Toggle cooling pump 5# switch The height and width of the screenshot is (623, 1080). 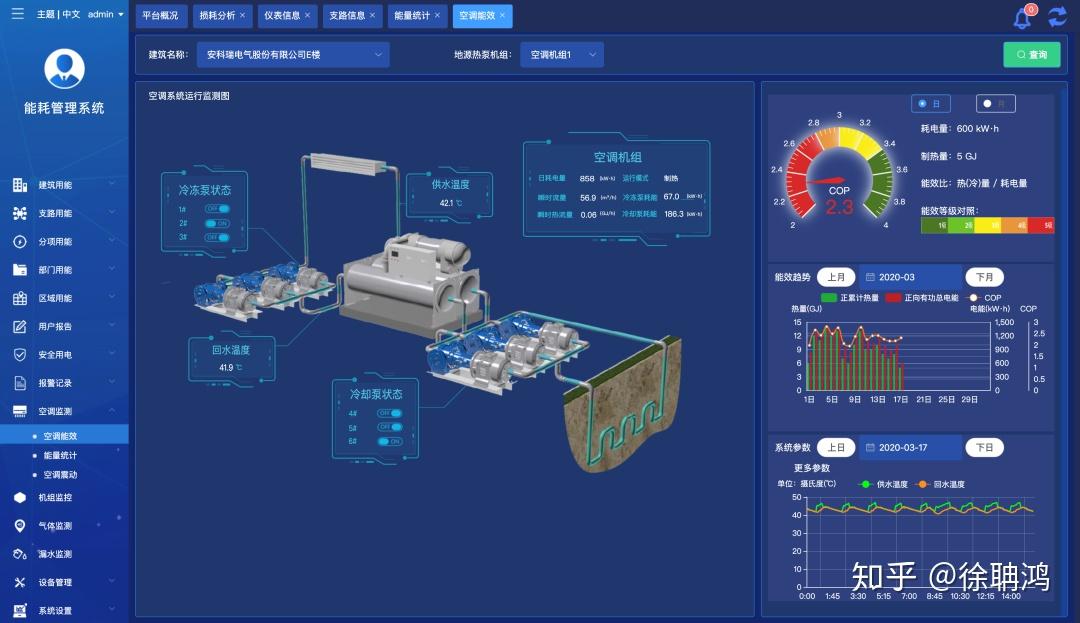pyautogui.click(x=389, y=427)
